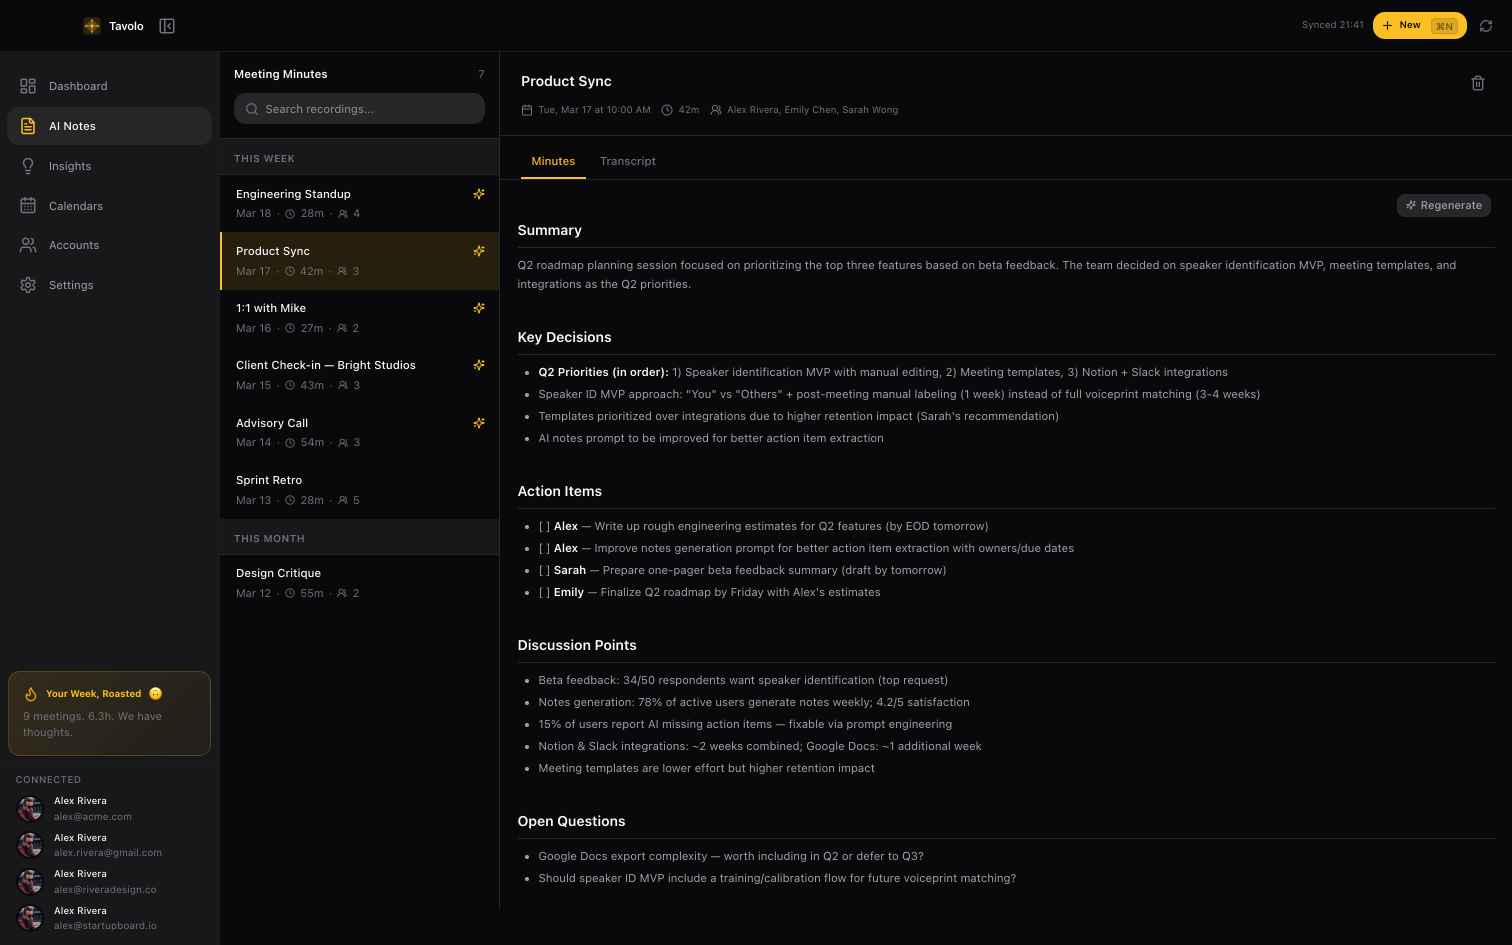Click the sparkle icon on Advisory Call
Image resolution: width=1512 pixels, height=945 pixels.
pos(479,423)
